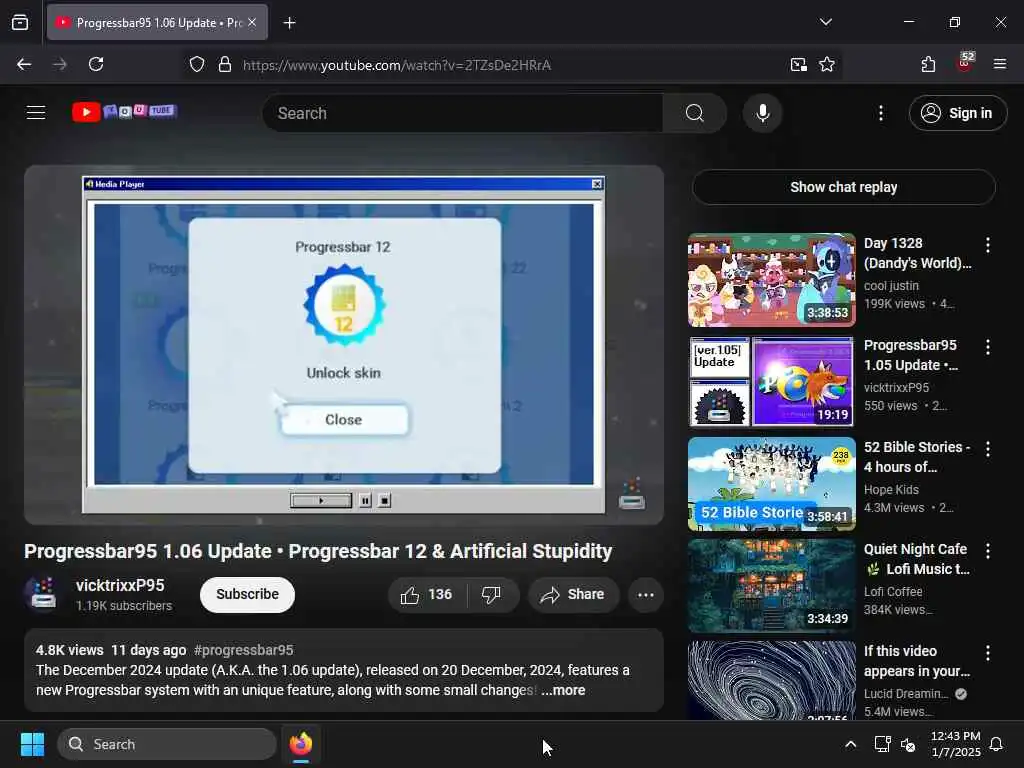
Task: Click the video player area
Action: pyautogui.click(x=344, y=344)
